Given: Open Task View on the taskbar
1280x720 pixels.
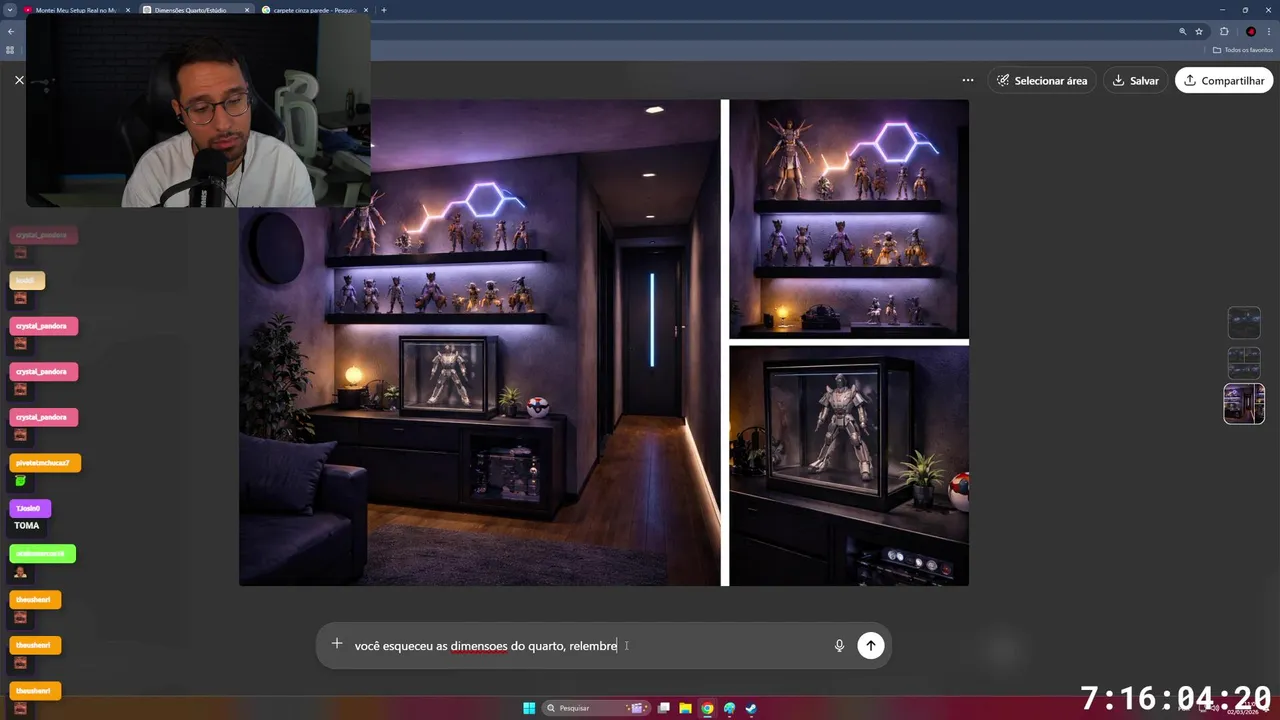Looking at the screenshot, I should [x=663, y=708].
